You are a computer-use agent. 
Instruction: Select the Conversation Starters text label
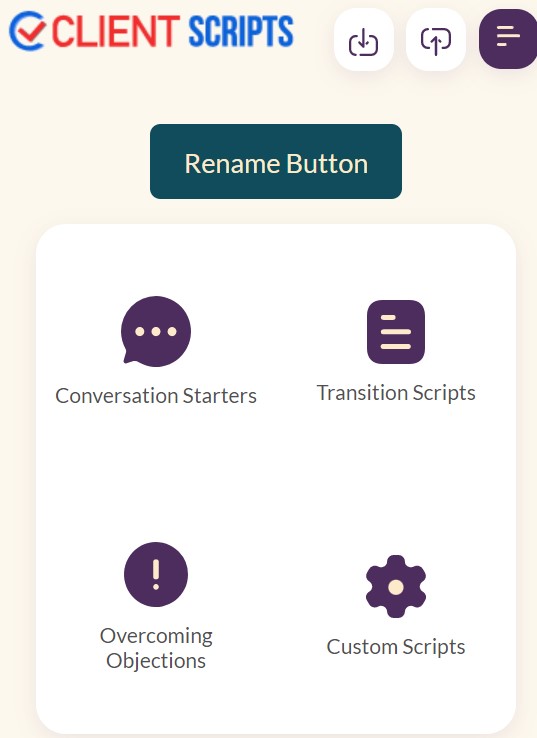tap(156, 396)
